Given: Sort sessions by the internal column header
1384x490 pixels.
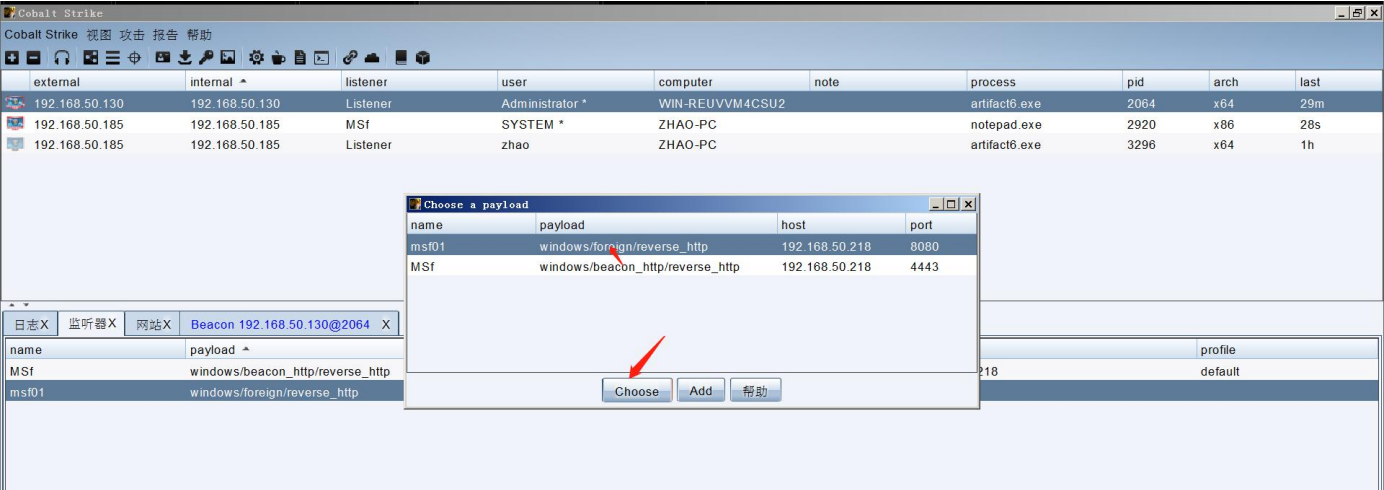Looking at the screenshot, I should tap(264, 82).
